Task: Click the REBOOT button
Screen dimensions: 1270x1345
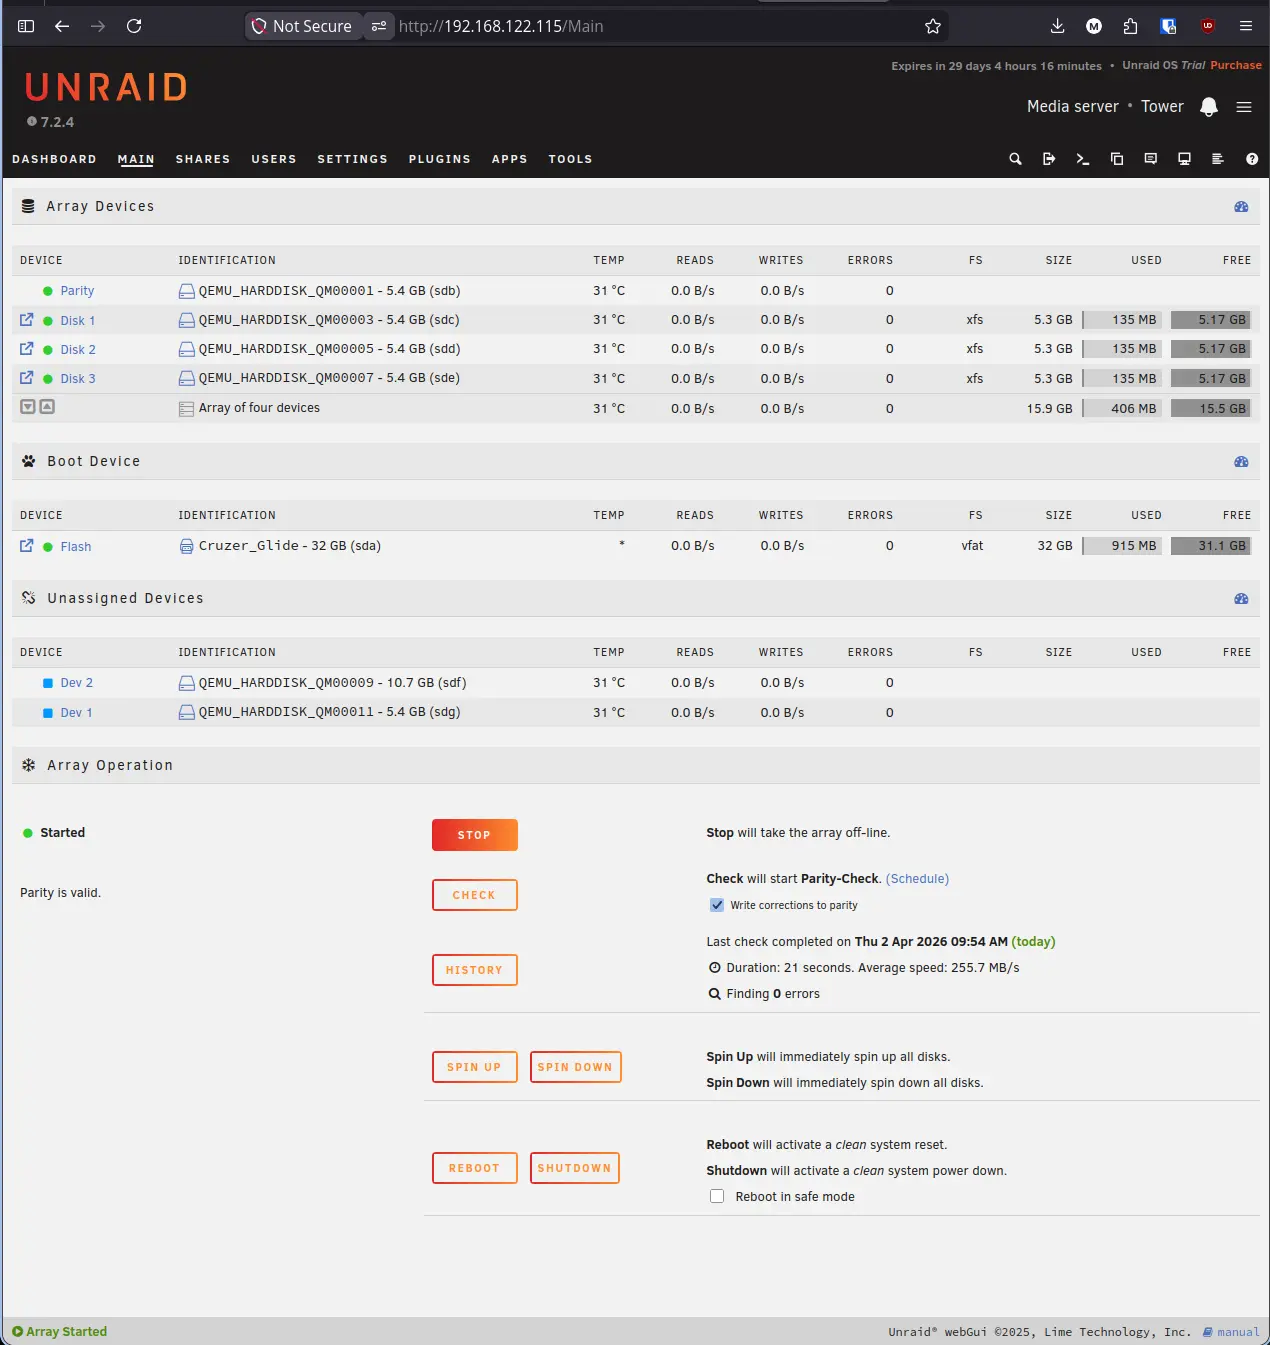Action: (475, 1168)
